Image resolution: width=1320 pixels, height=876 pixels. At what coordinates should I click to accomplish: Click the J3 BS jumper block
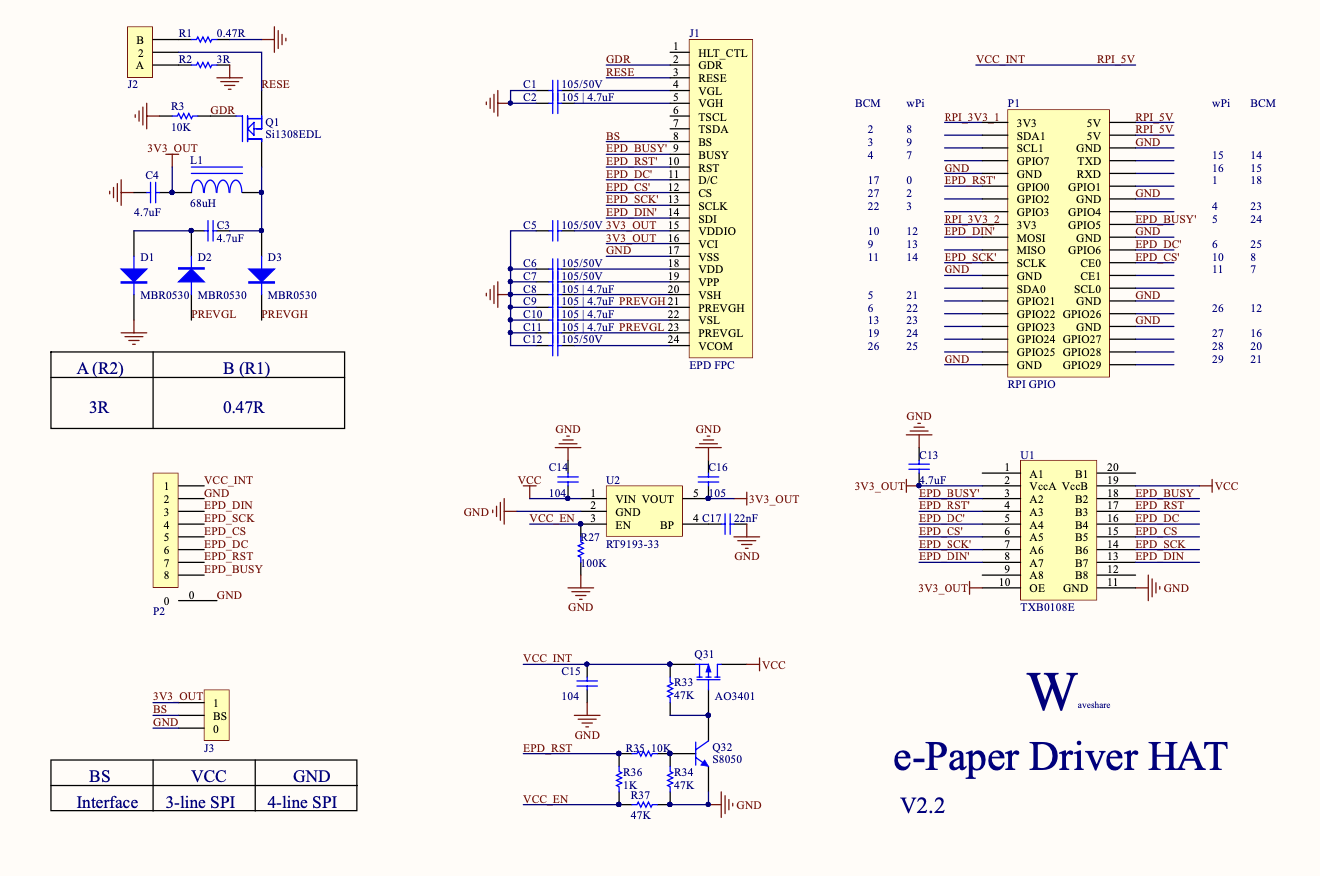click(x=219, y=716)
